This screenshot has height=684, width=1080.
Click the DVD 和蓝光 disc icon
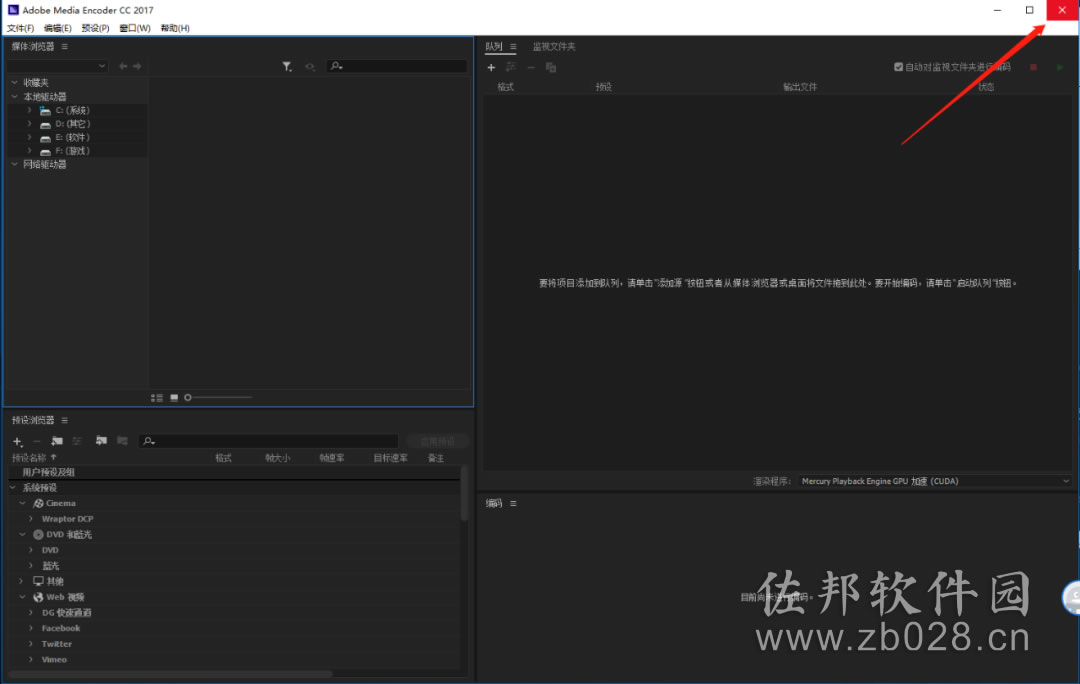[x=39, y=535]
